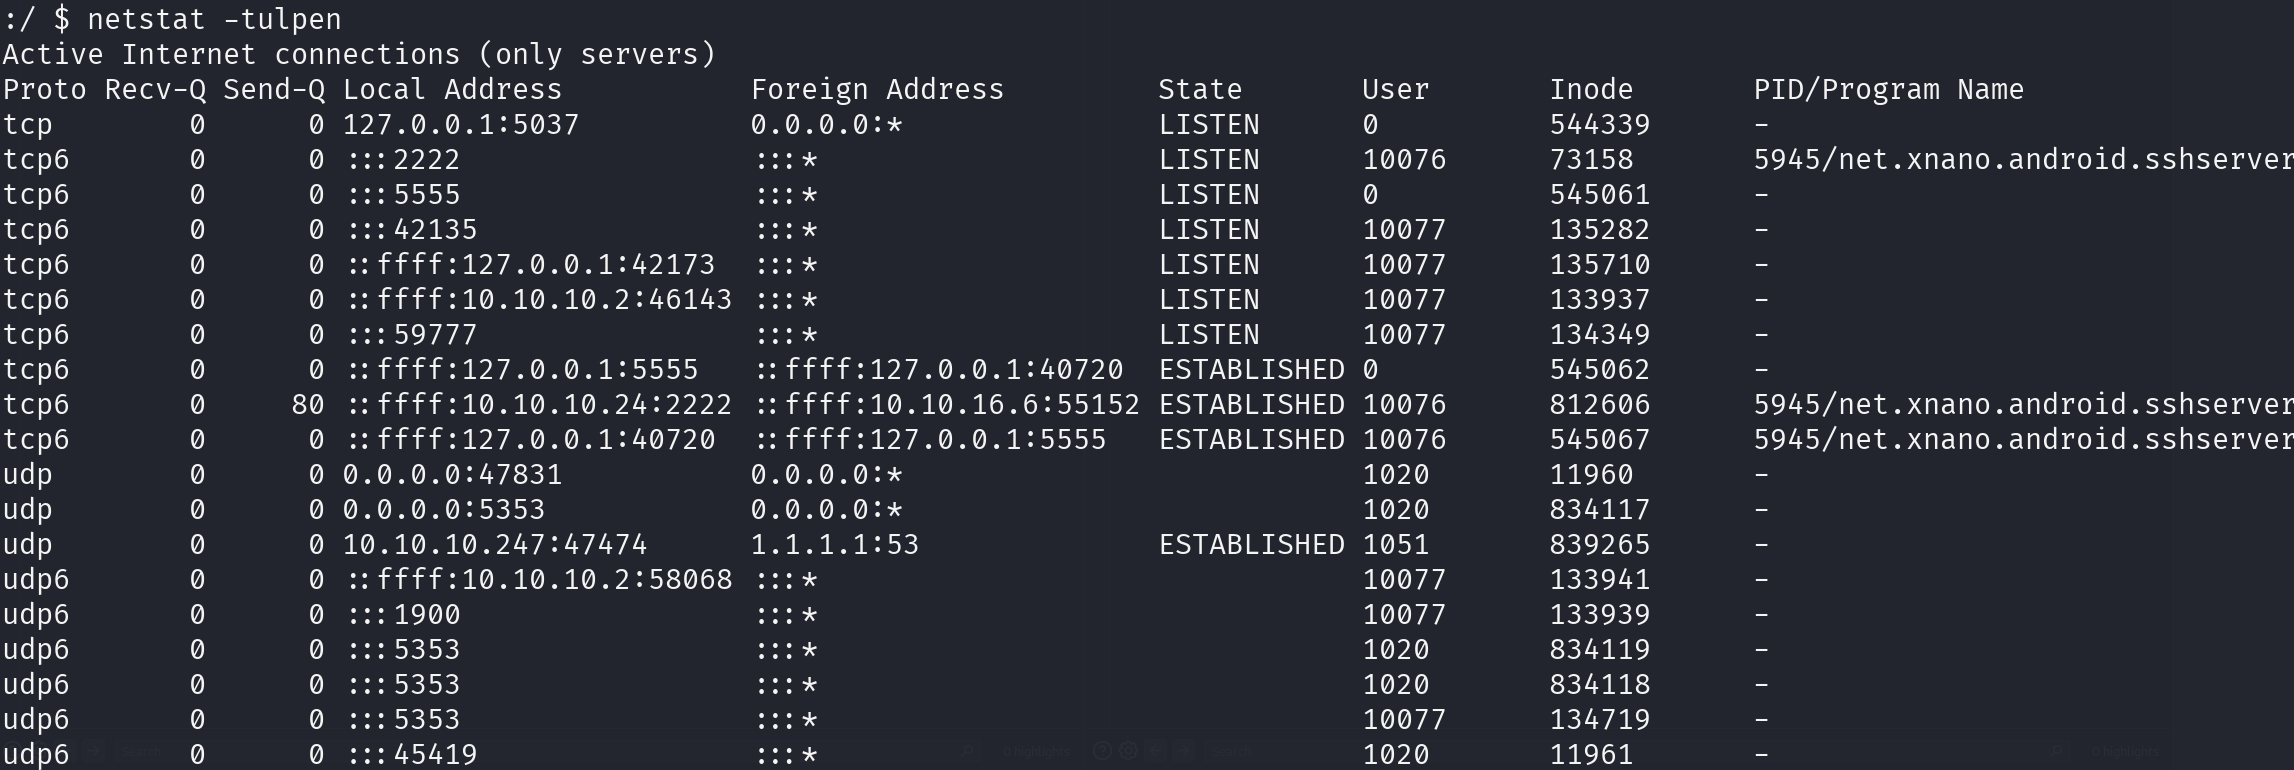This screenshot has width=2294, height=770.
Task: Click the 1.1.1.1:53 foreign address
Action: tap(834, 545)
